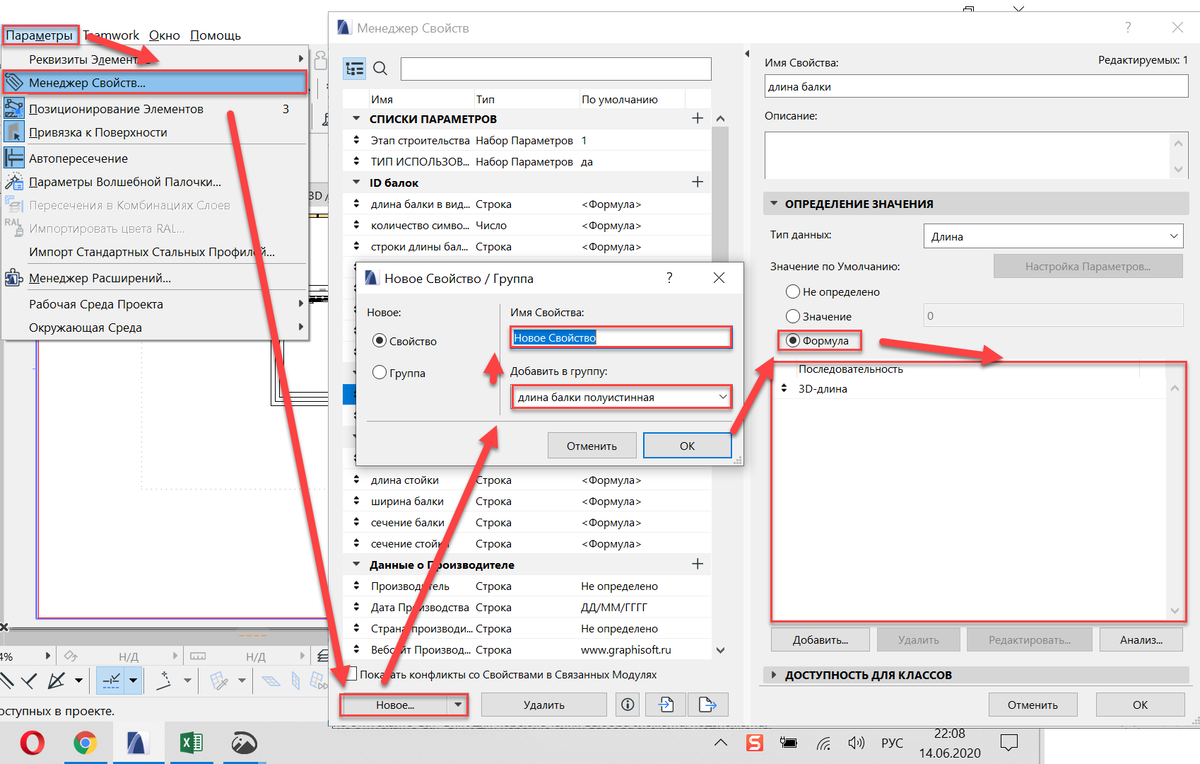
Task: Open the Реквизиты Элементов submenu
Action: click(x=155, y=59)
